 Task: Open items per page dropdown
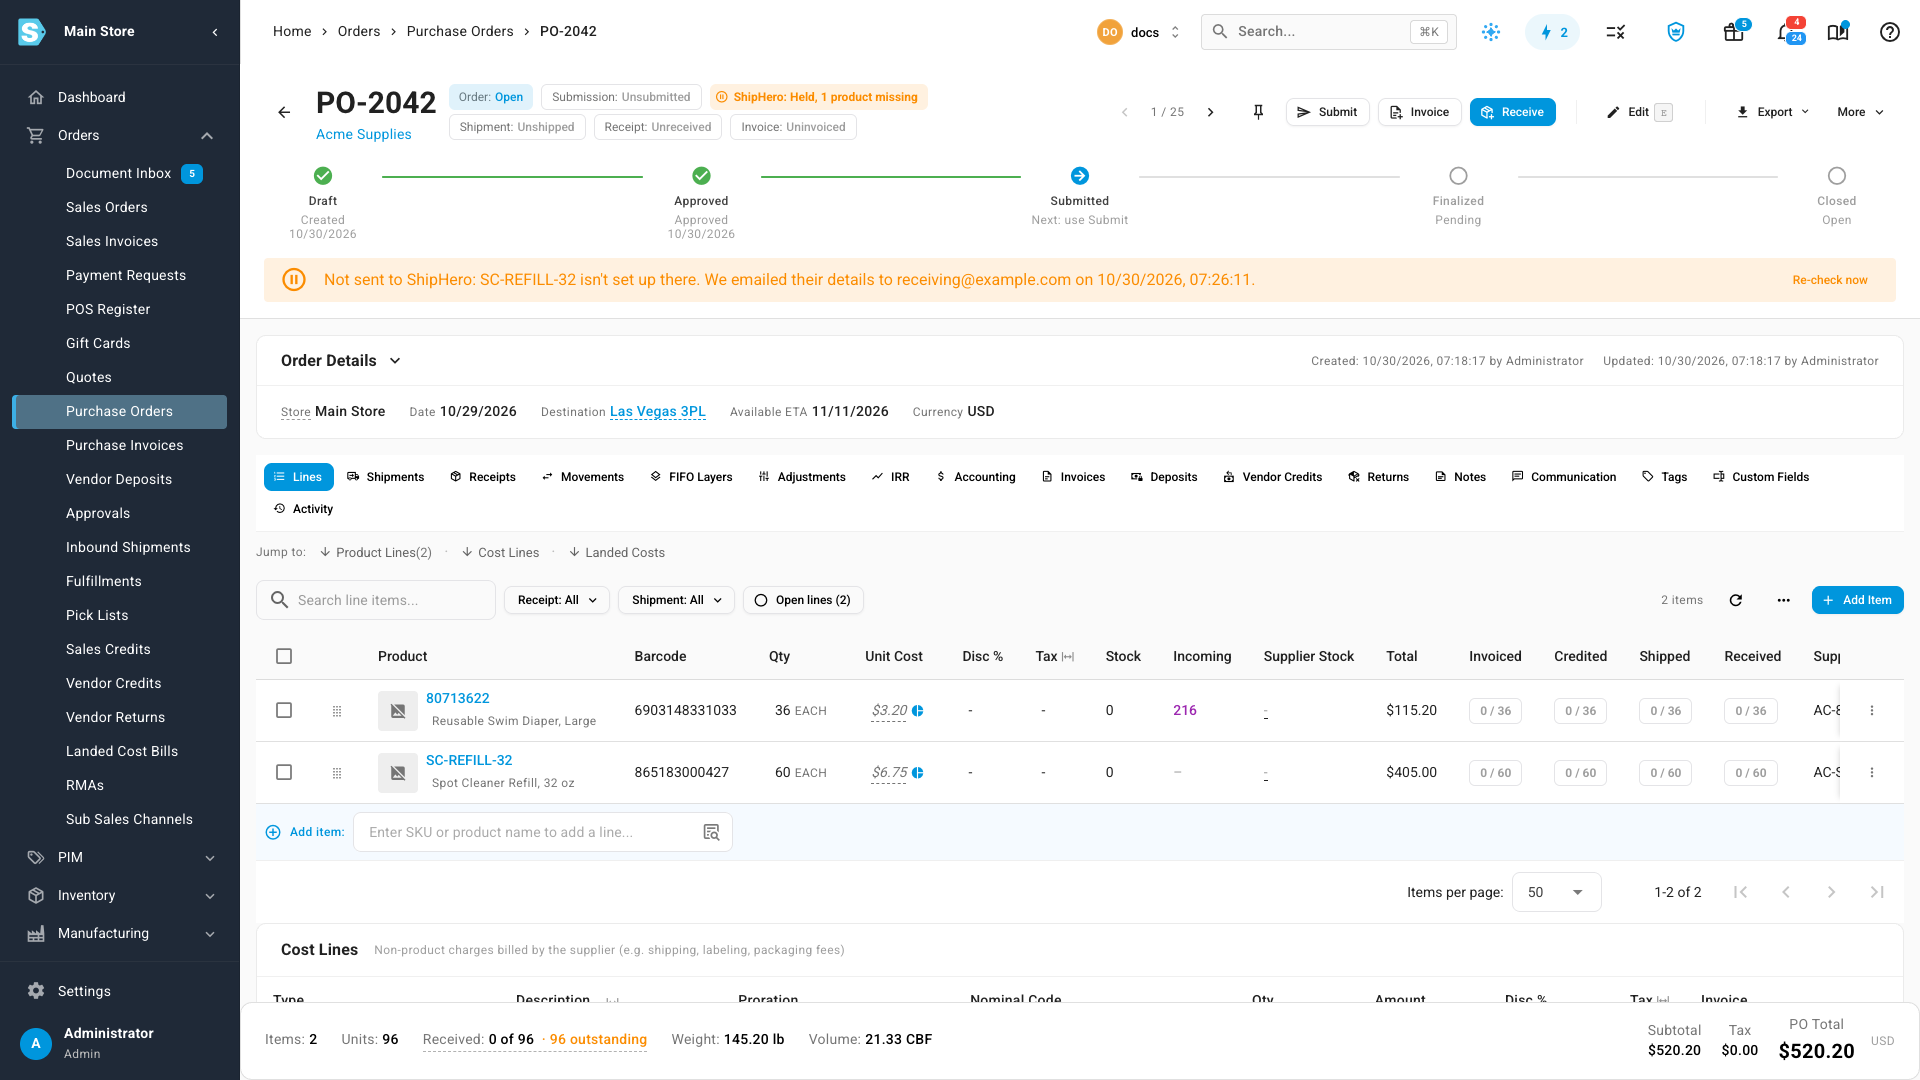click(x=1556, y=892)
